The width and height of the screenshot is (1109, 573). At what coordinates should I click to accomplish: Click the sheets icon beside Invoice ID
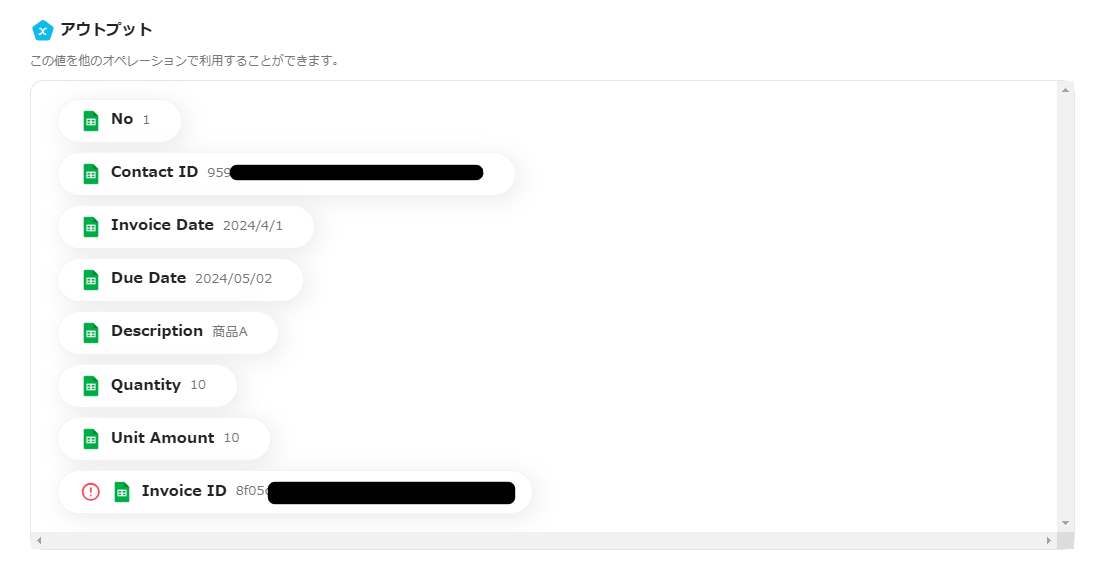coord(122,492)
